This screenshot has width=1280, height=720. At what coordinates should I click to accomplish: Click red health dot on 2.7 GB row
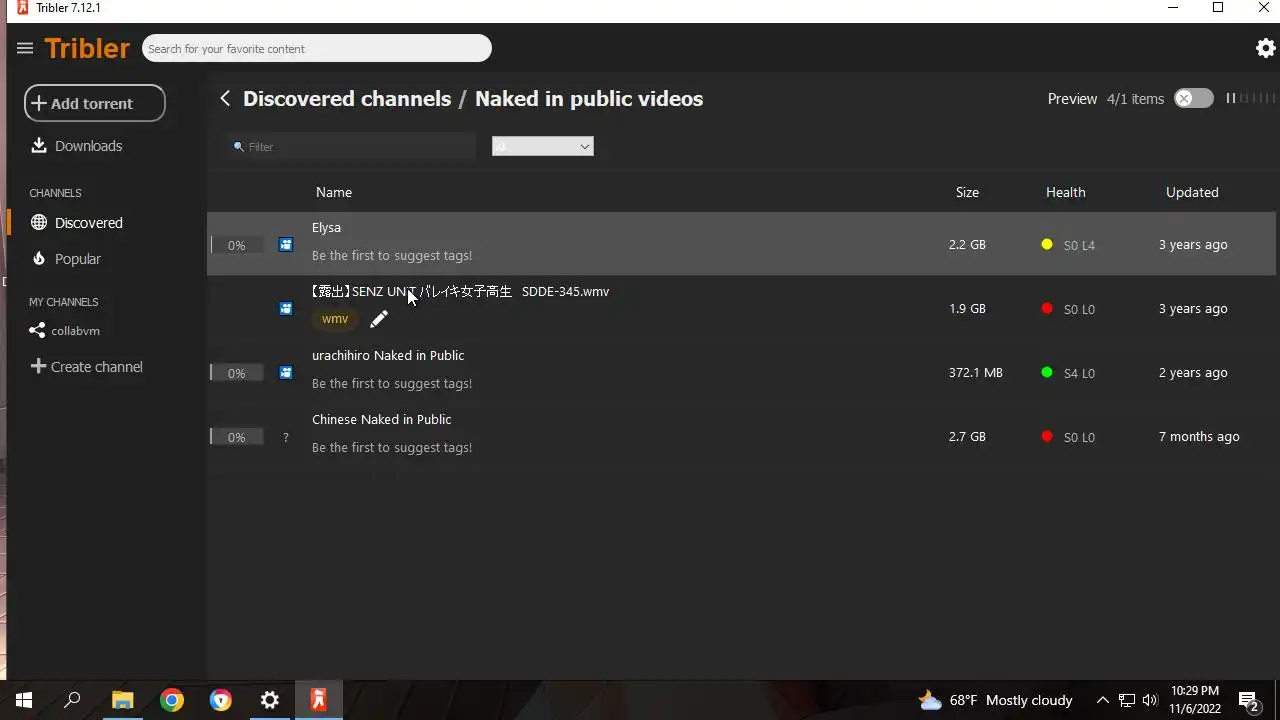tap(1047, 436)
